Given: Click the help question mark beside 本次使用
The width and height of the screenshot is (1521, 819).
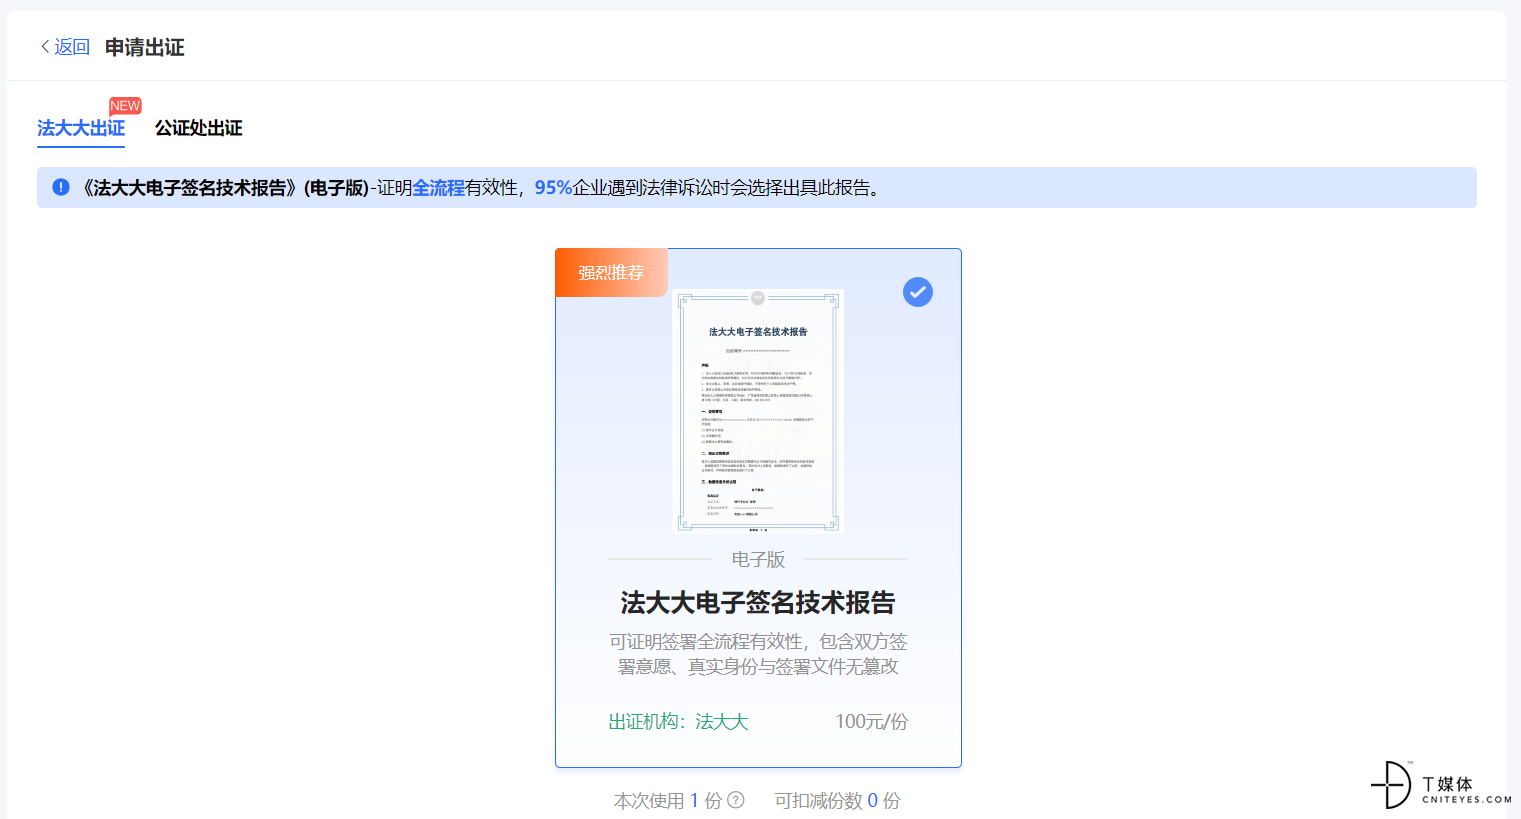Looking at the screenshot, I should pos(736,800).
